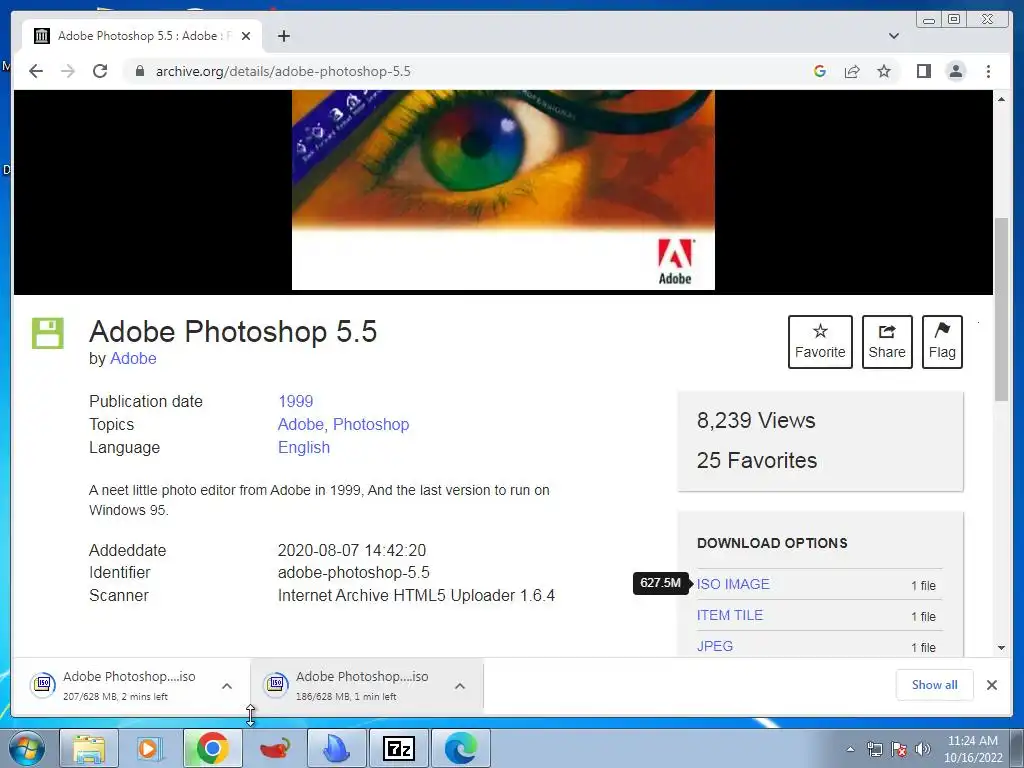1024x768 pixels.
Task: Open a new tab with plus button
Action: point(283,36)
